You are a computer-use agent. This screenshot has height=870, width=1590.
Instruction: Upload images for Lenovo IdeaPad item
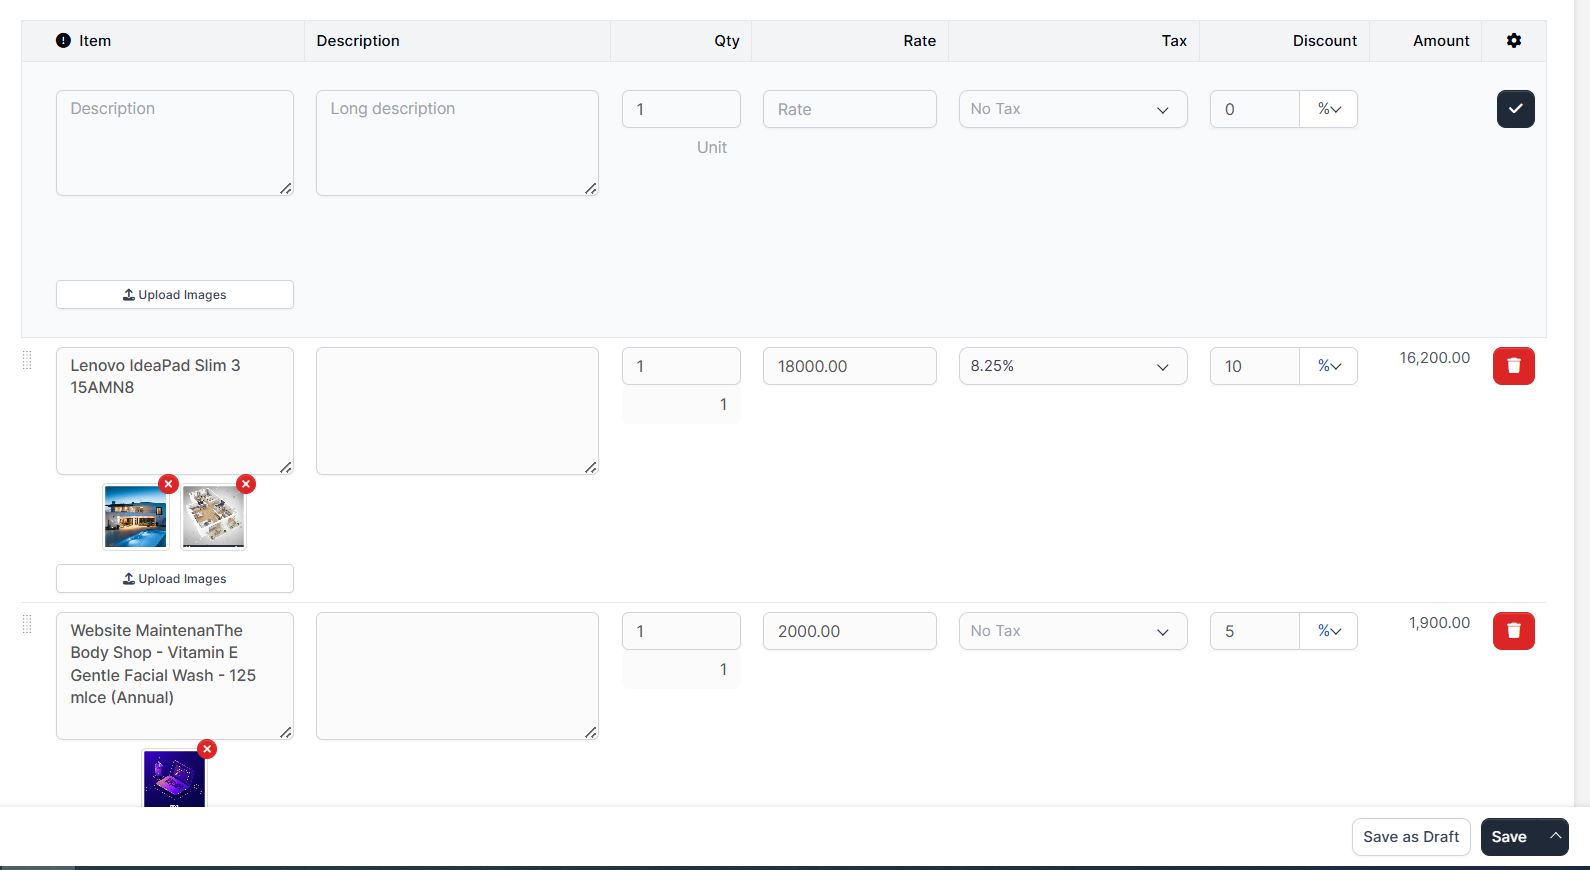pyautogui.click(x=175, y=579)
